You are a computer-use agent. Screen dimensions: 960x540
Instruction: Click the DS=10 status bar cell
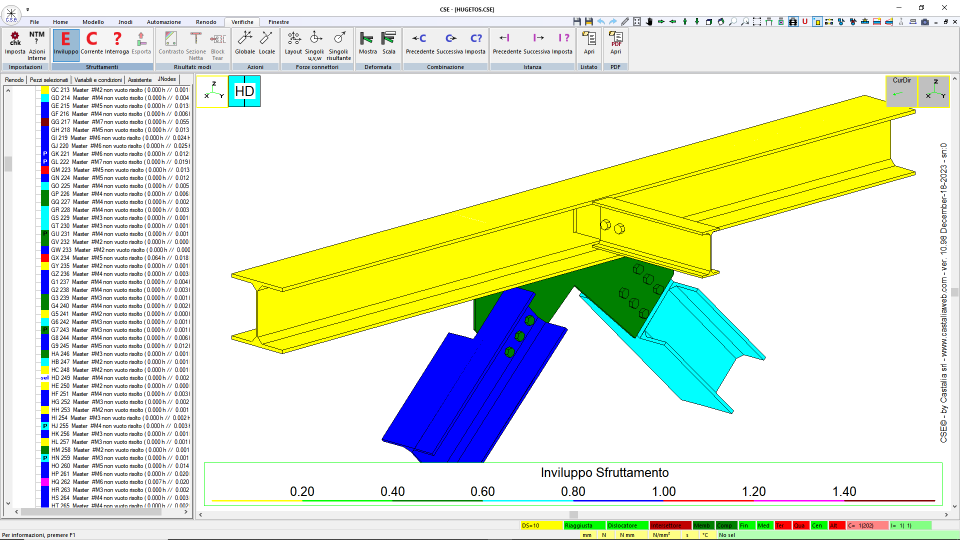tap(541, 525)
